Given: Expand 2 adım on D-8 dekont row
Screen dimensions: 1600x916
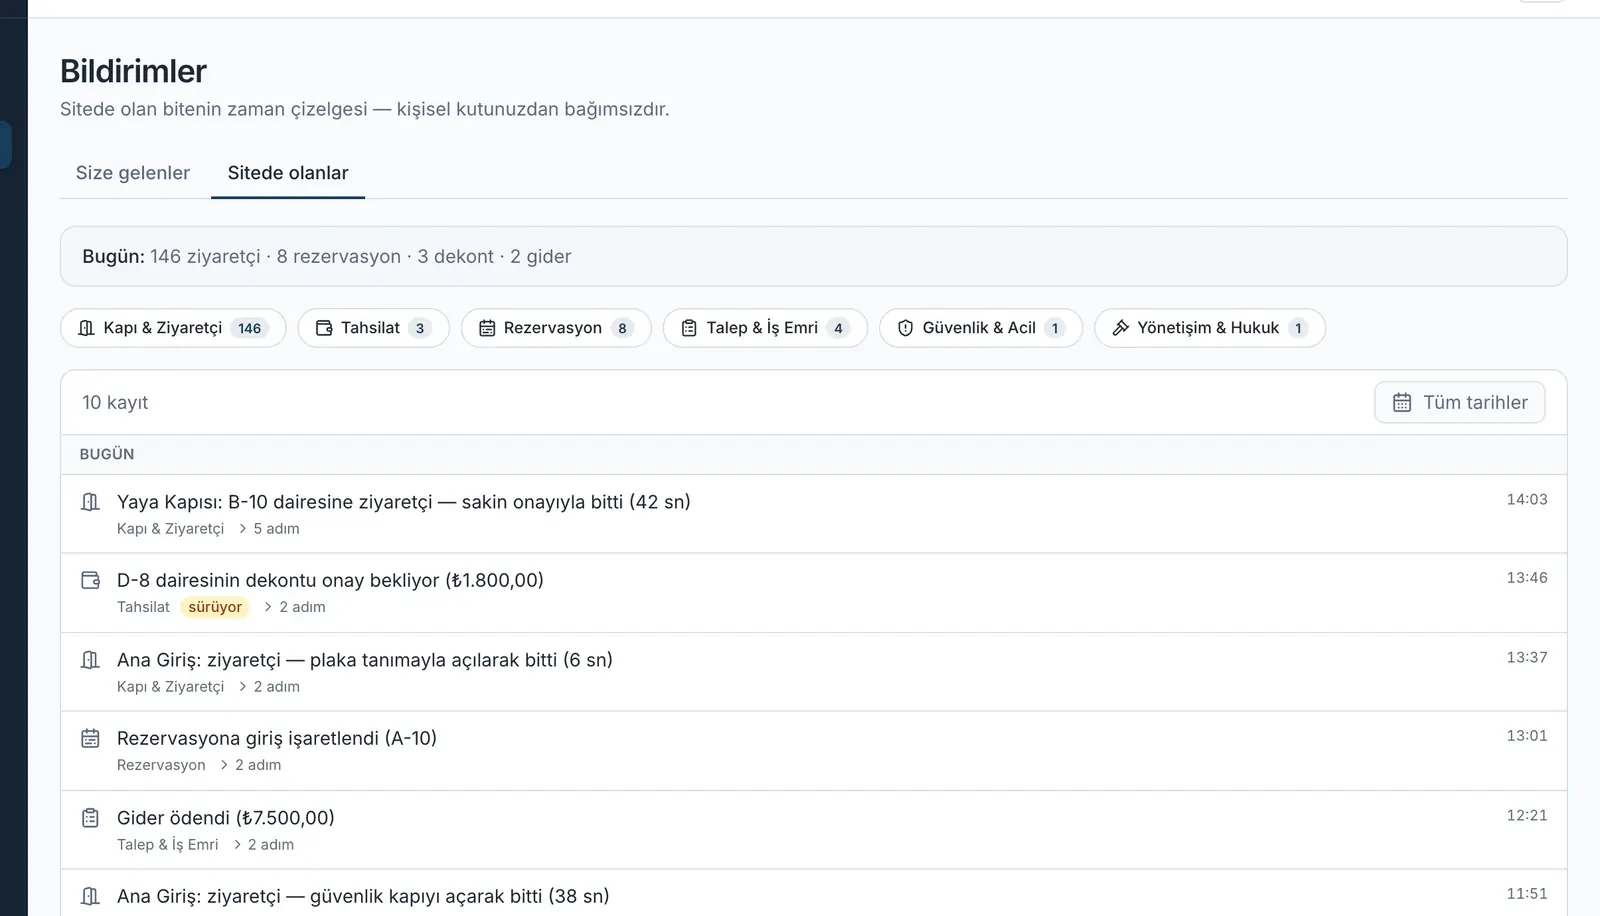Looking at the screenshot, I should tap(294, 607).
